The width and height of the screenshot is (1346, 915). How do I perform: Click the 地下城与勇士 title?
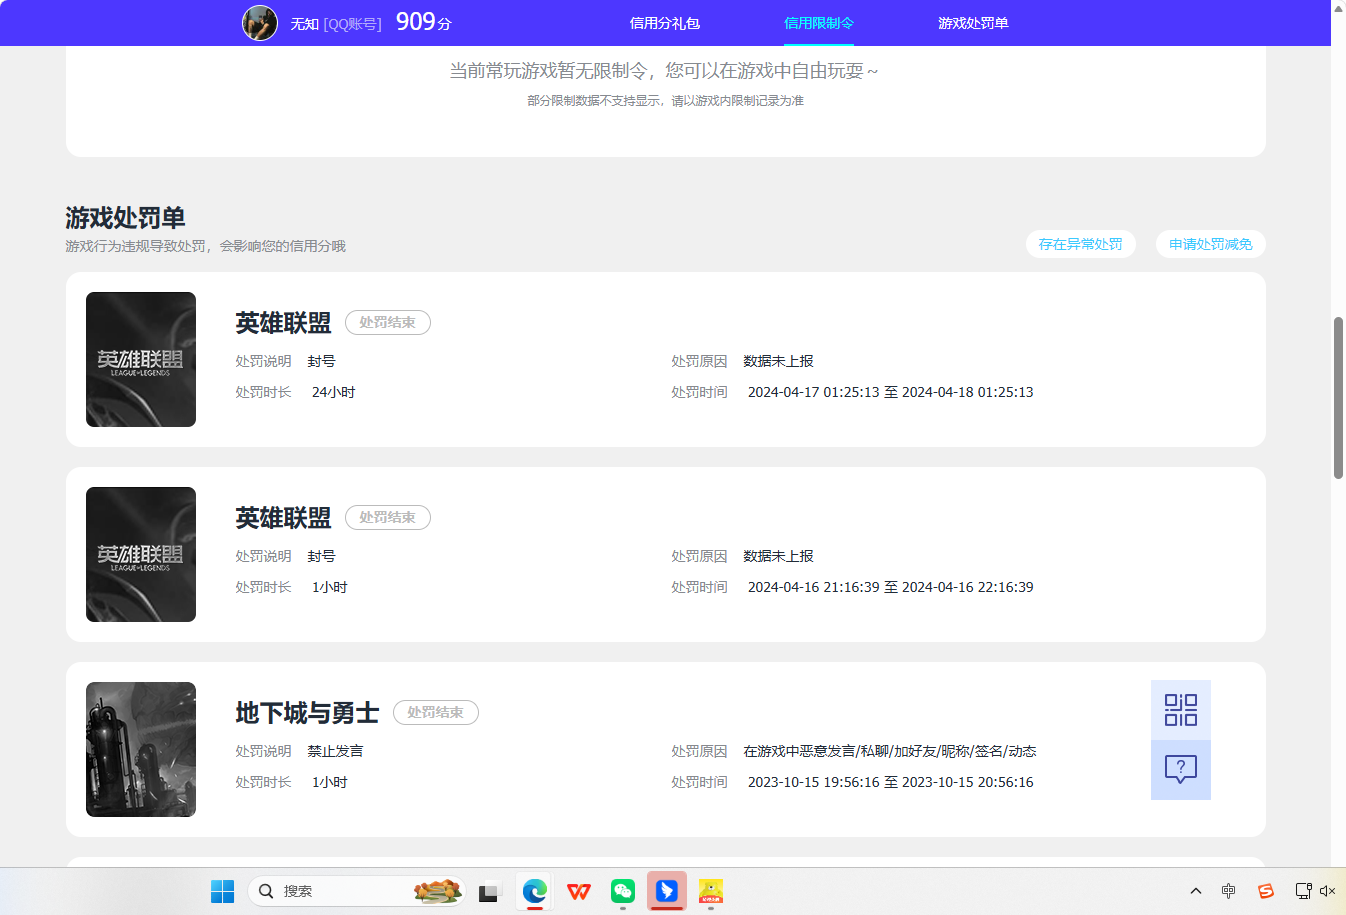[x=307, y=713]
